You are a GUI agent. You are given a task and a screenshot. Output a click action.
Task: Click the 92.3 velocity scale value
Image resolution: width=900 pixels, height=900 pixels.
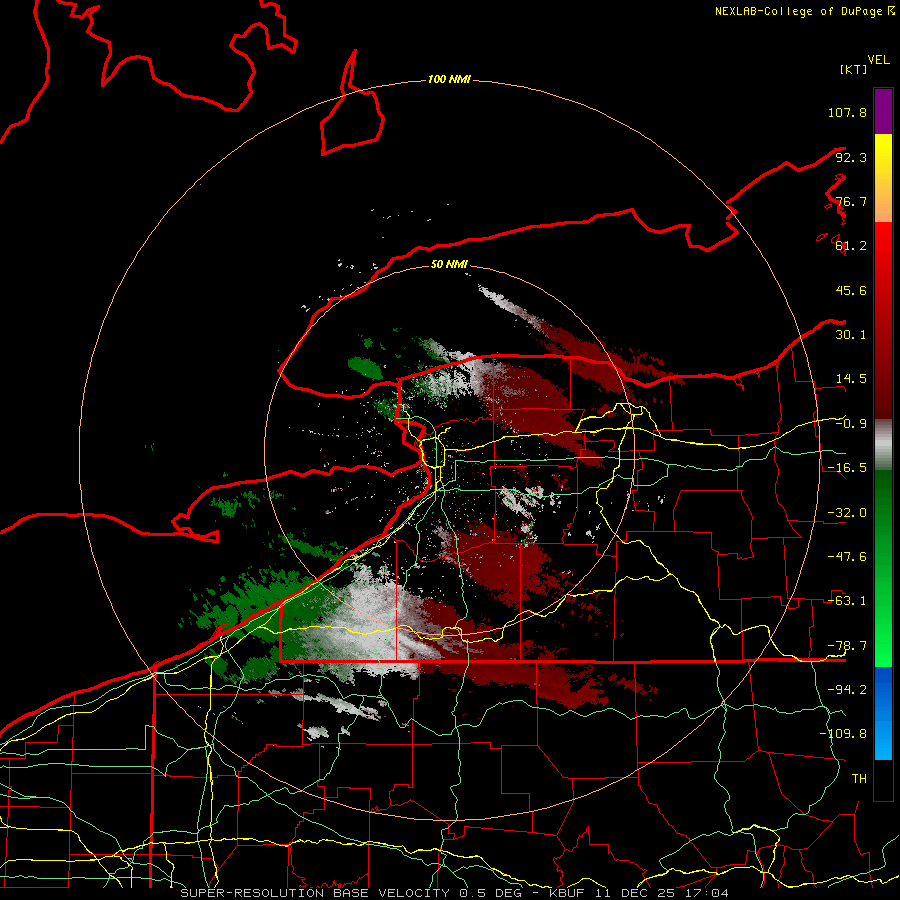click(x=851, y=157)
